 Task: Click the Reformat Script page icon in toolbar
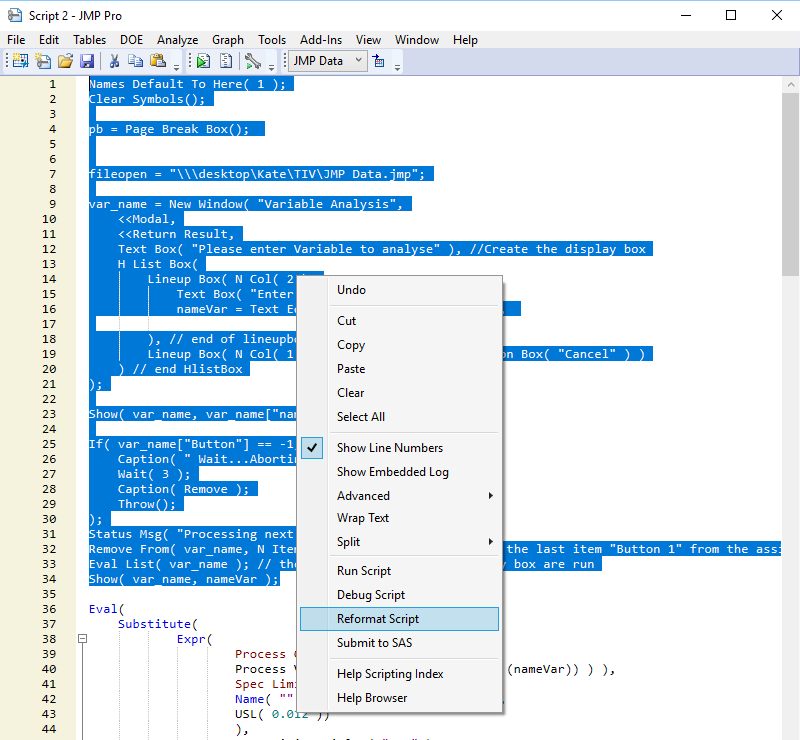tap(226, 61)
